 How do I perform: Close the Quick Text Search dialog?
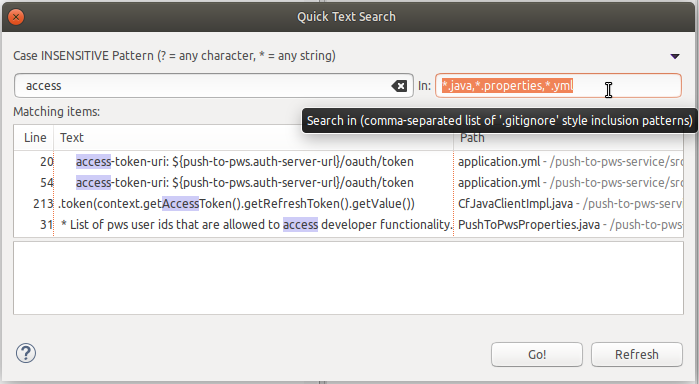[x=16, y=17]
